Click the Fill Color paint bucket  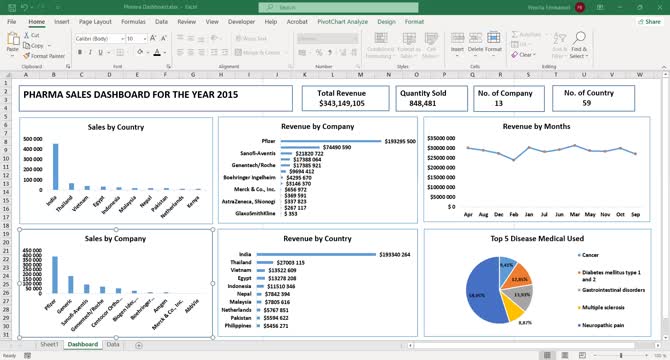tap(140, 52)
